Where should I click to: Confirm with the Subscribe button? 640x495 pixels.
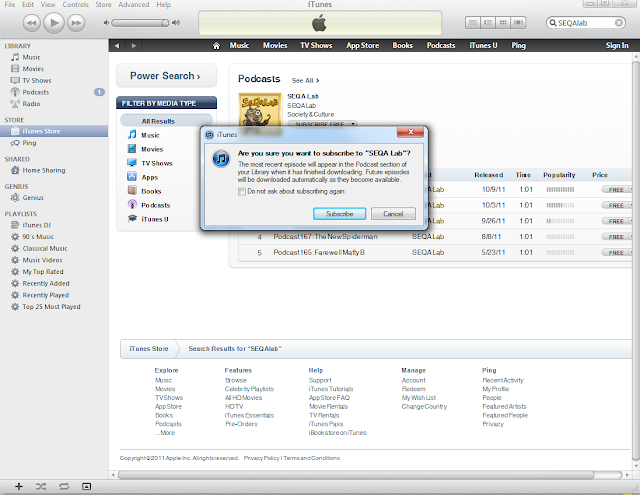[x=339, y=213]
